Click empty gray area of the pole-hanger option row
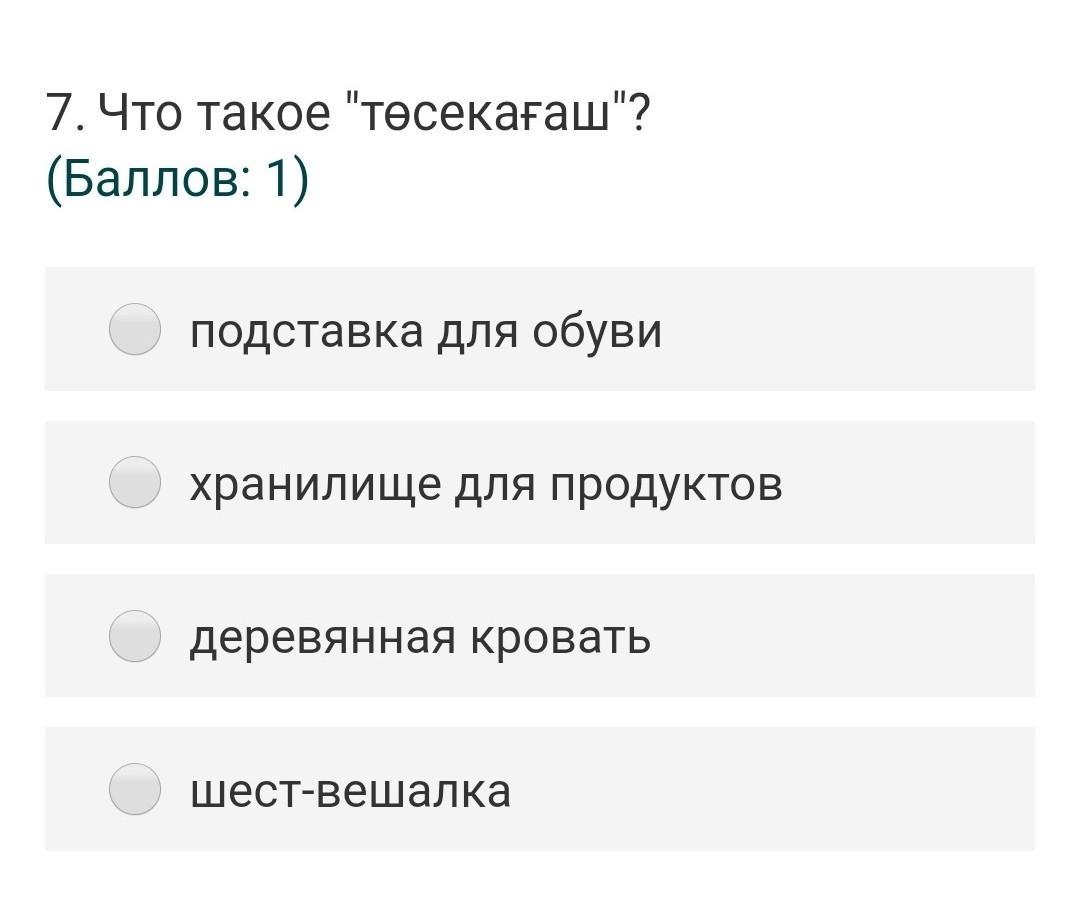The image size is (1077, 919). point(780,789)
